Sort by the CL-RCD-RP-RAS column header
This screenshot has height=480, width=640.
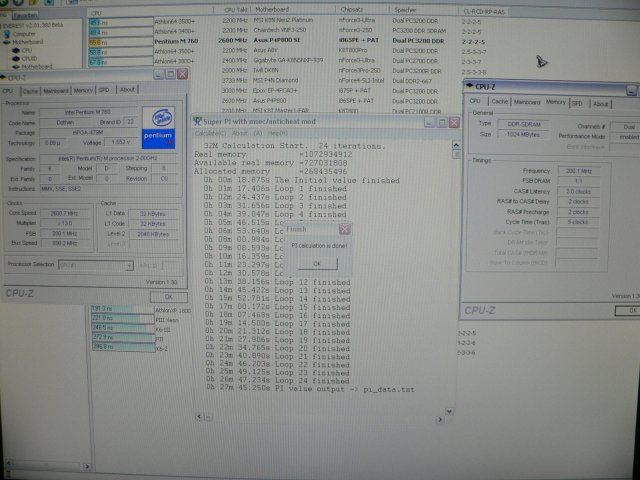pyautogui.click(x=484, y=12)
